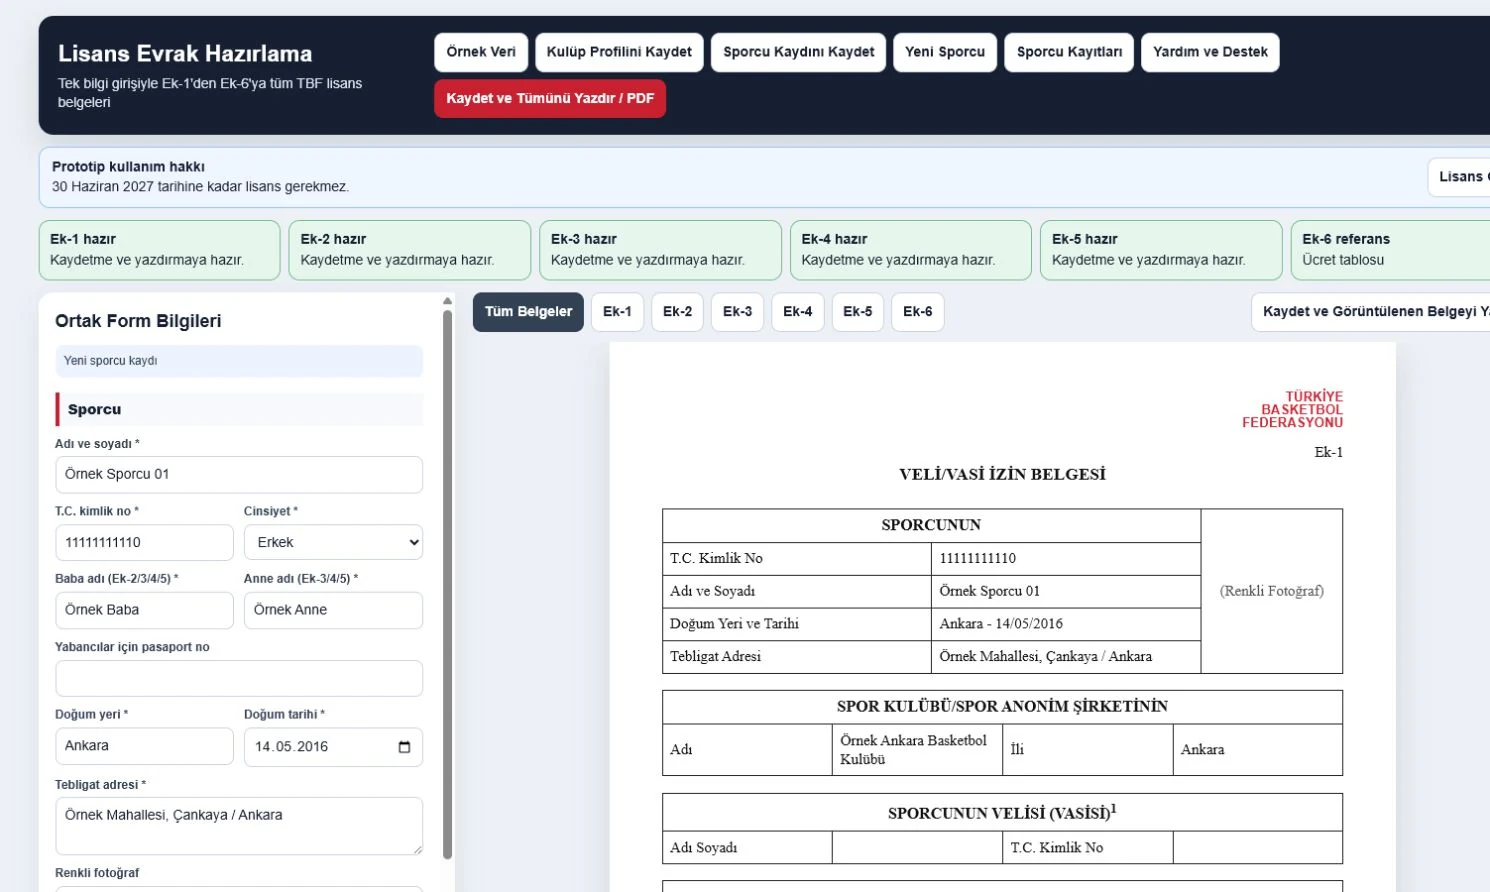1490x892 pixels.
Task: Click Kaydet ve Görüntülenen Belgeyi button
Action: click(1371, 312)
